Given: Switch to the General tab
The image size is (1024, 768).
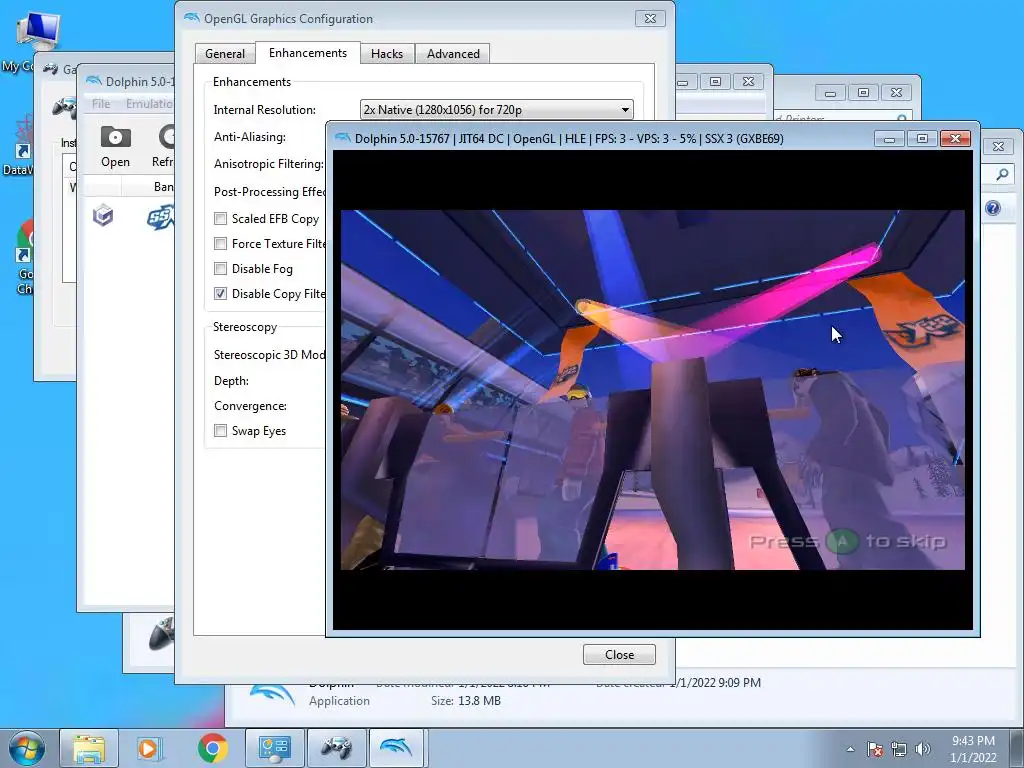Looking at the screenshot, I should [225, 54].
